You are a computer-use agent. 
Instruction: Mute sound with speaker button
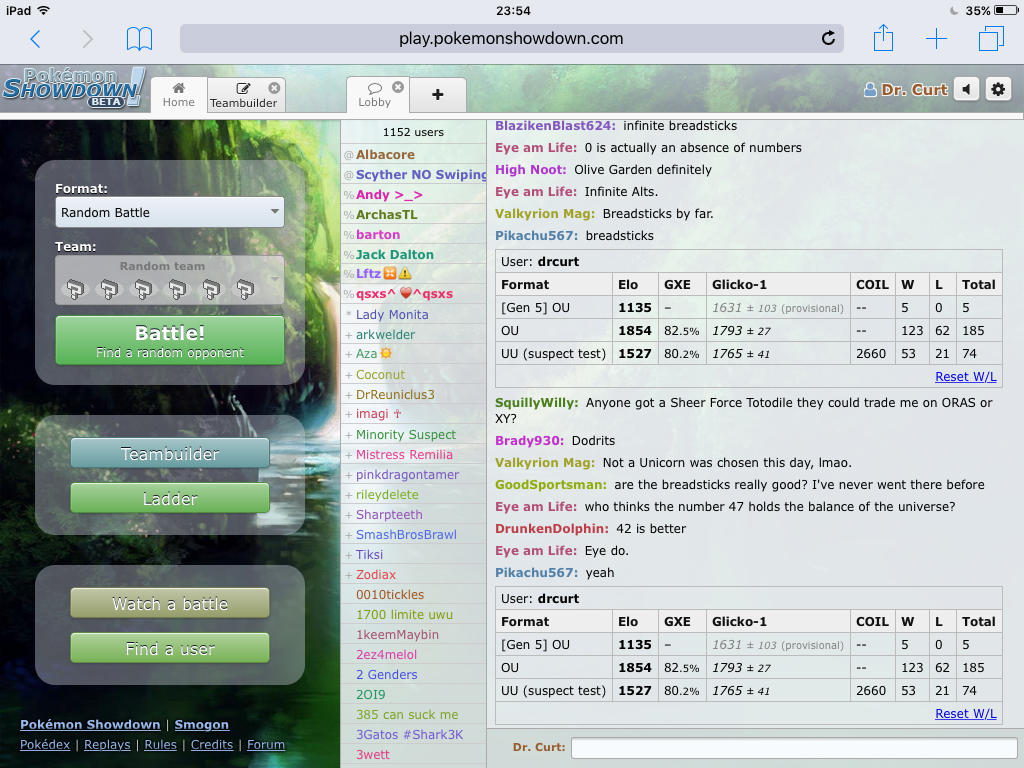pyautogui.click(x=966, y=89)
